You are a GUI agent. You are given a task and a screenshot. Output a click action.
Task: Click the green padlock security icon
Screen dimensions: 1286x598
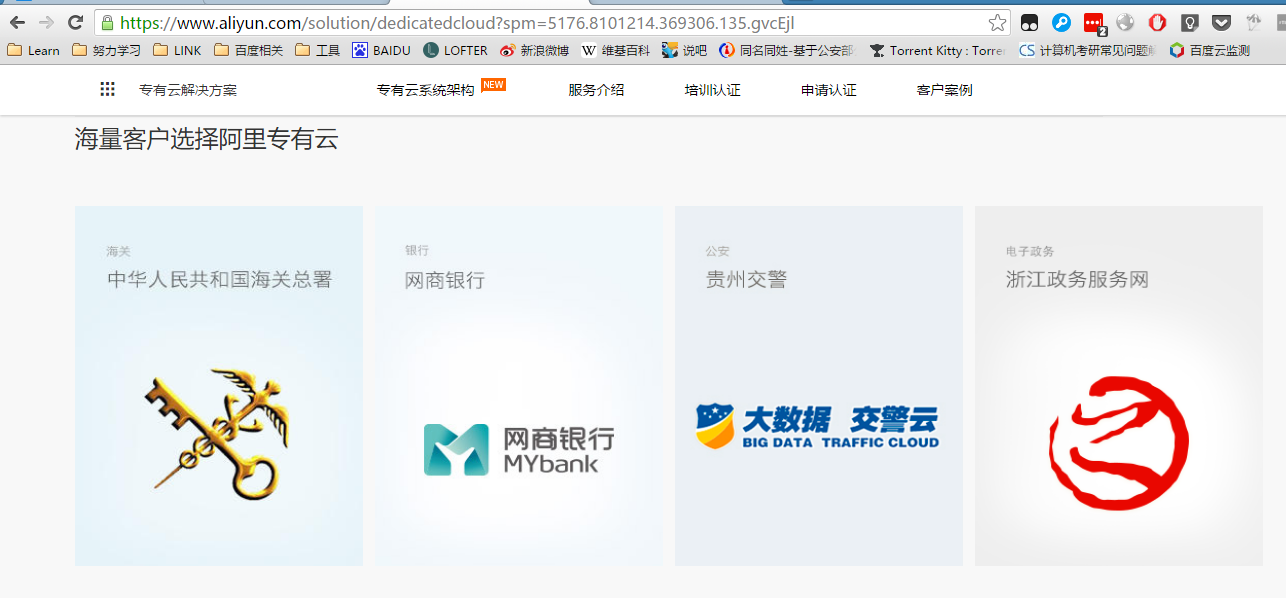point(107,22)
